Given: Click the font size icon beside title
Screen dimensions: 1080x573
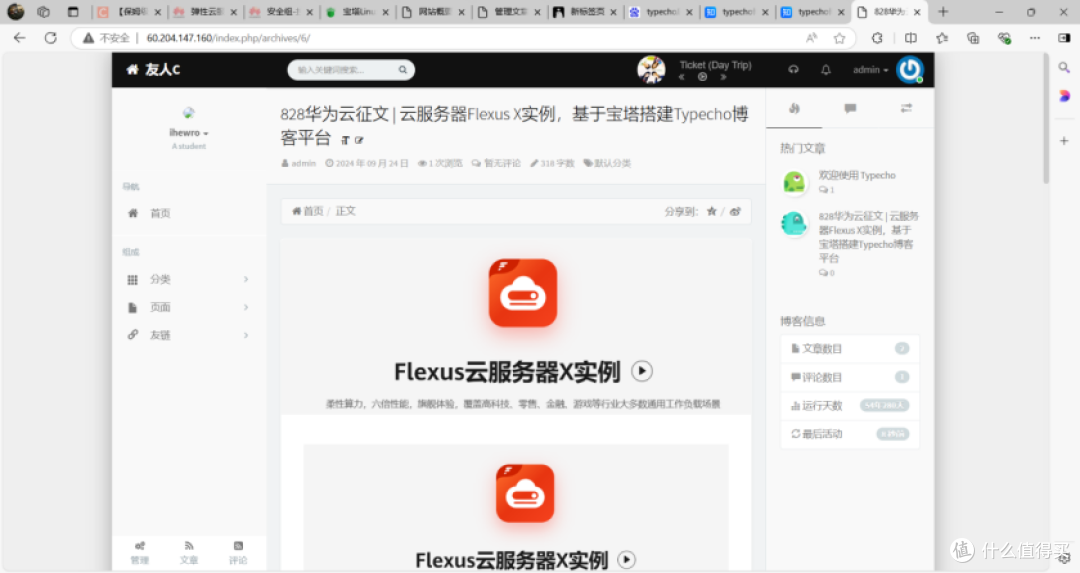Looking at the screenshot, I should point(345,140).
